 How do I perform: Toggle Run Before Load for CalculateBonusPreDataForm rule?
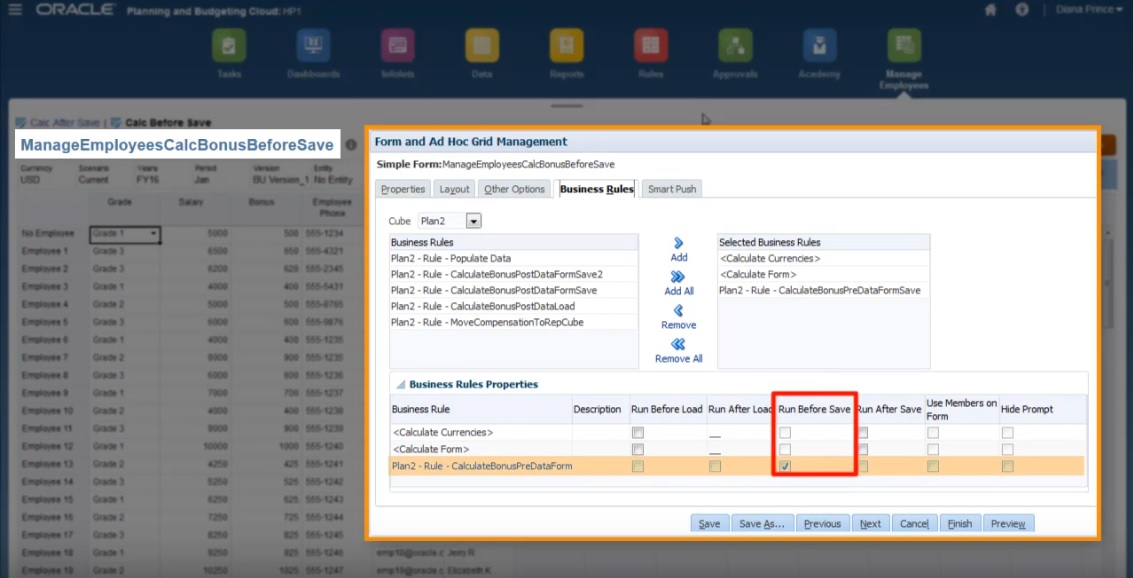tap(637, 467)
